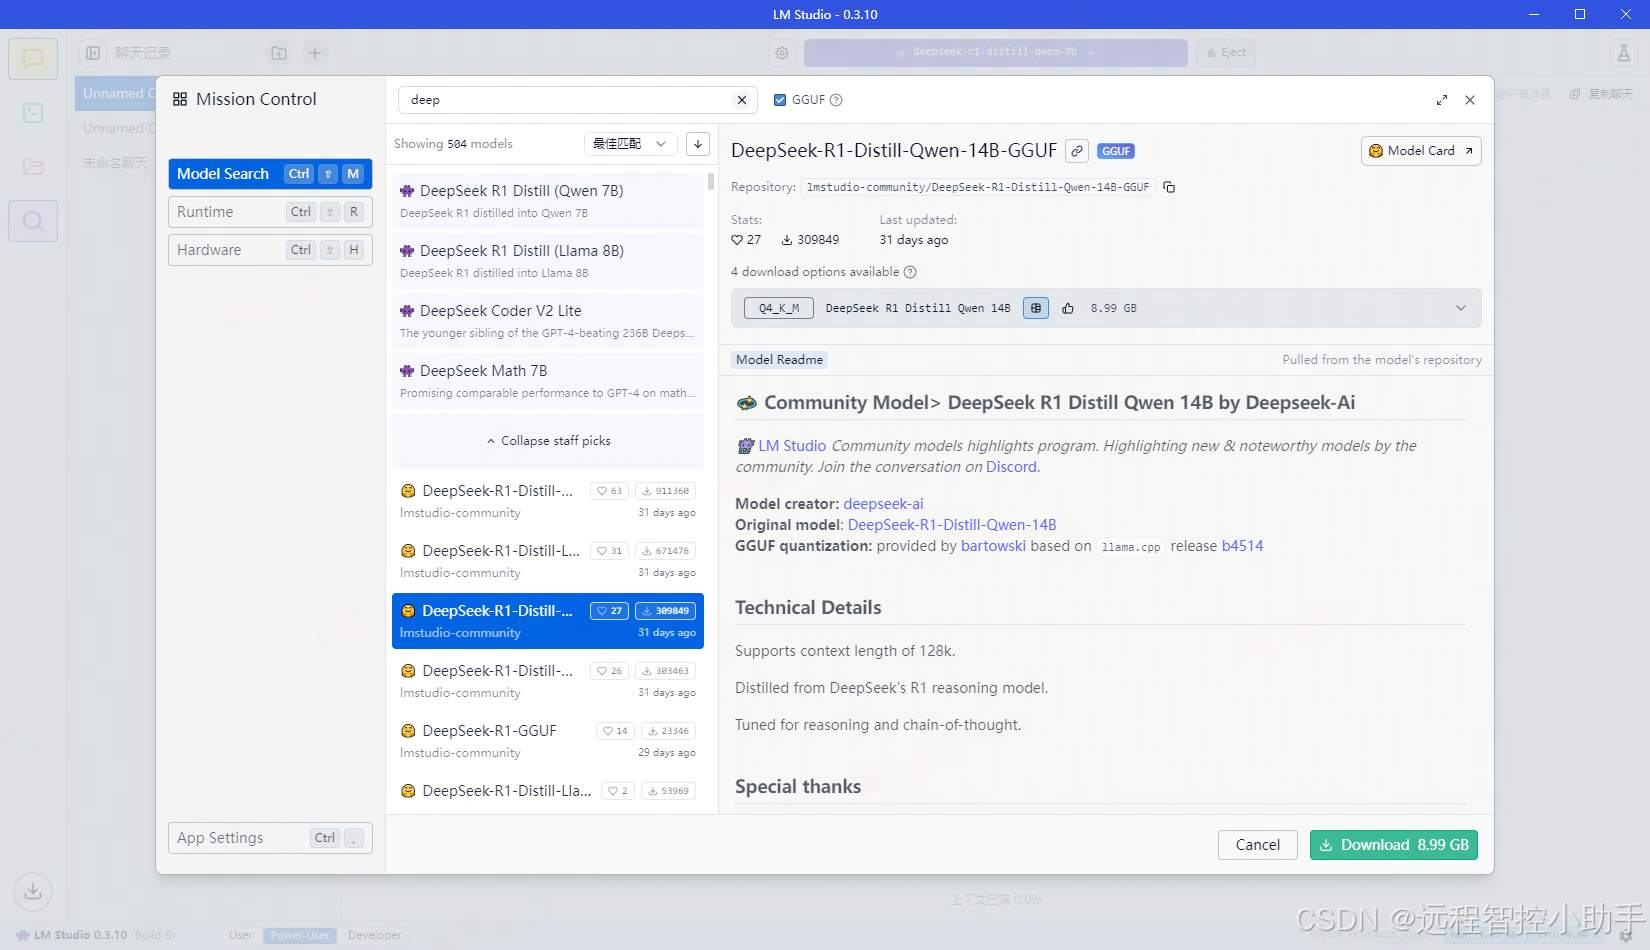The image size is (1650, 950).
Task: Click the model list scrollbar
Action: pyautogui.click(x=711, y=182)
